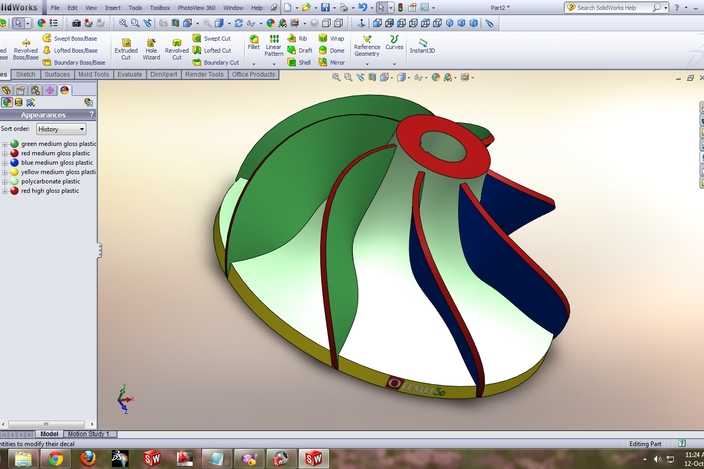
Task: Open the Edit menu
Action: (x=72, y=8)
